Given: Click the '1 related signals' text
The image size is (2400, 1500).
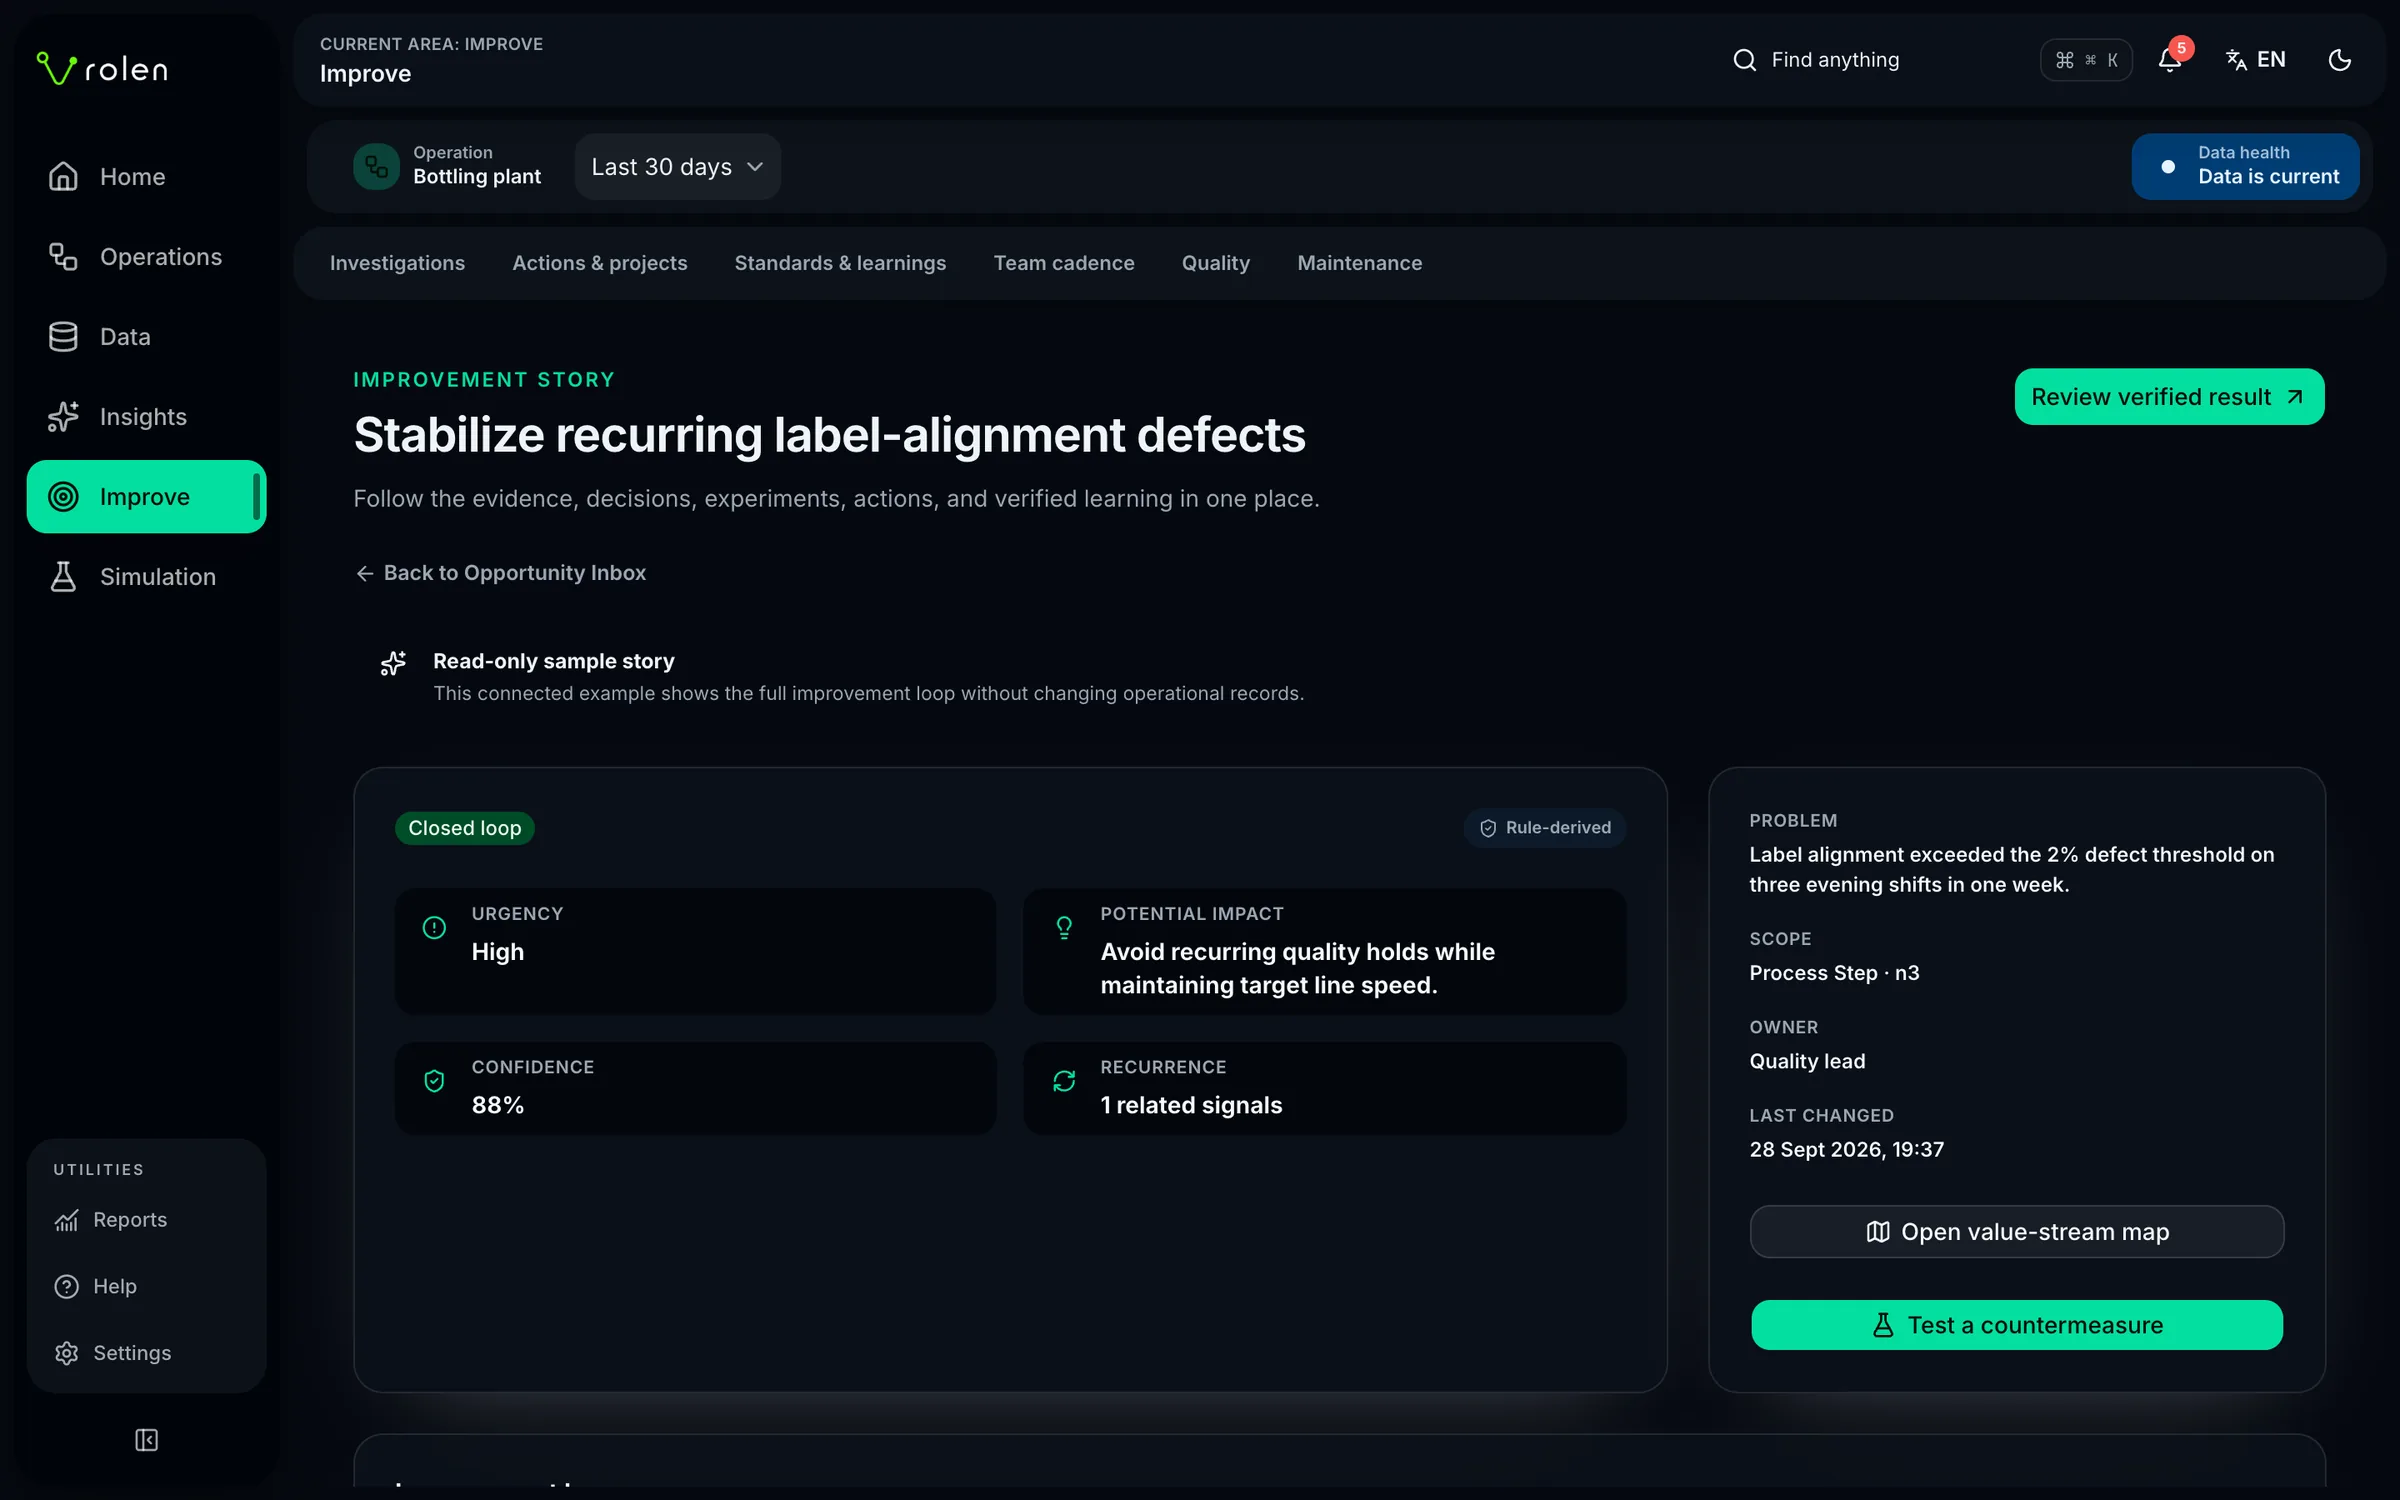Looking at the screenshot, I should click(1191, 1105).
